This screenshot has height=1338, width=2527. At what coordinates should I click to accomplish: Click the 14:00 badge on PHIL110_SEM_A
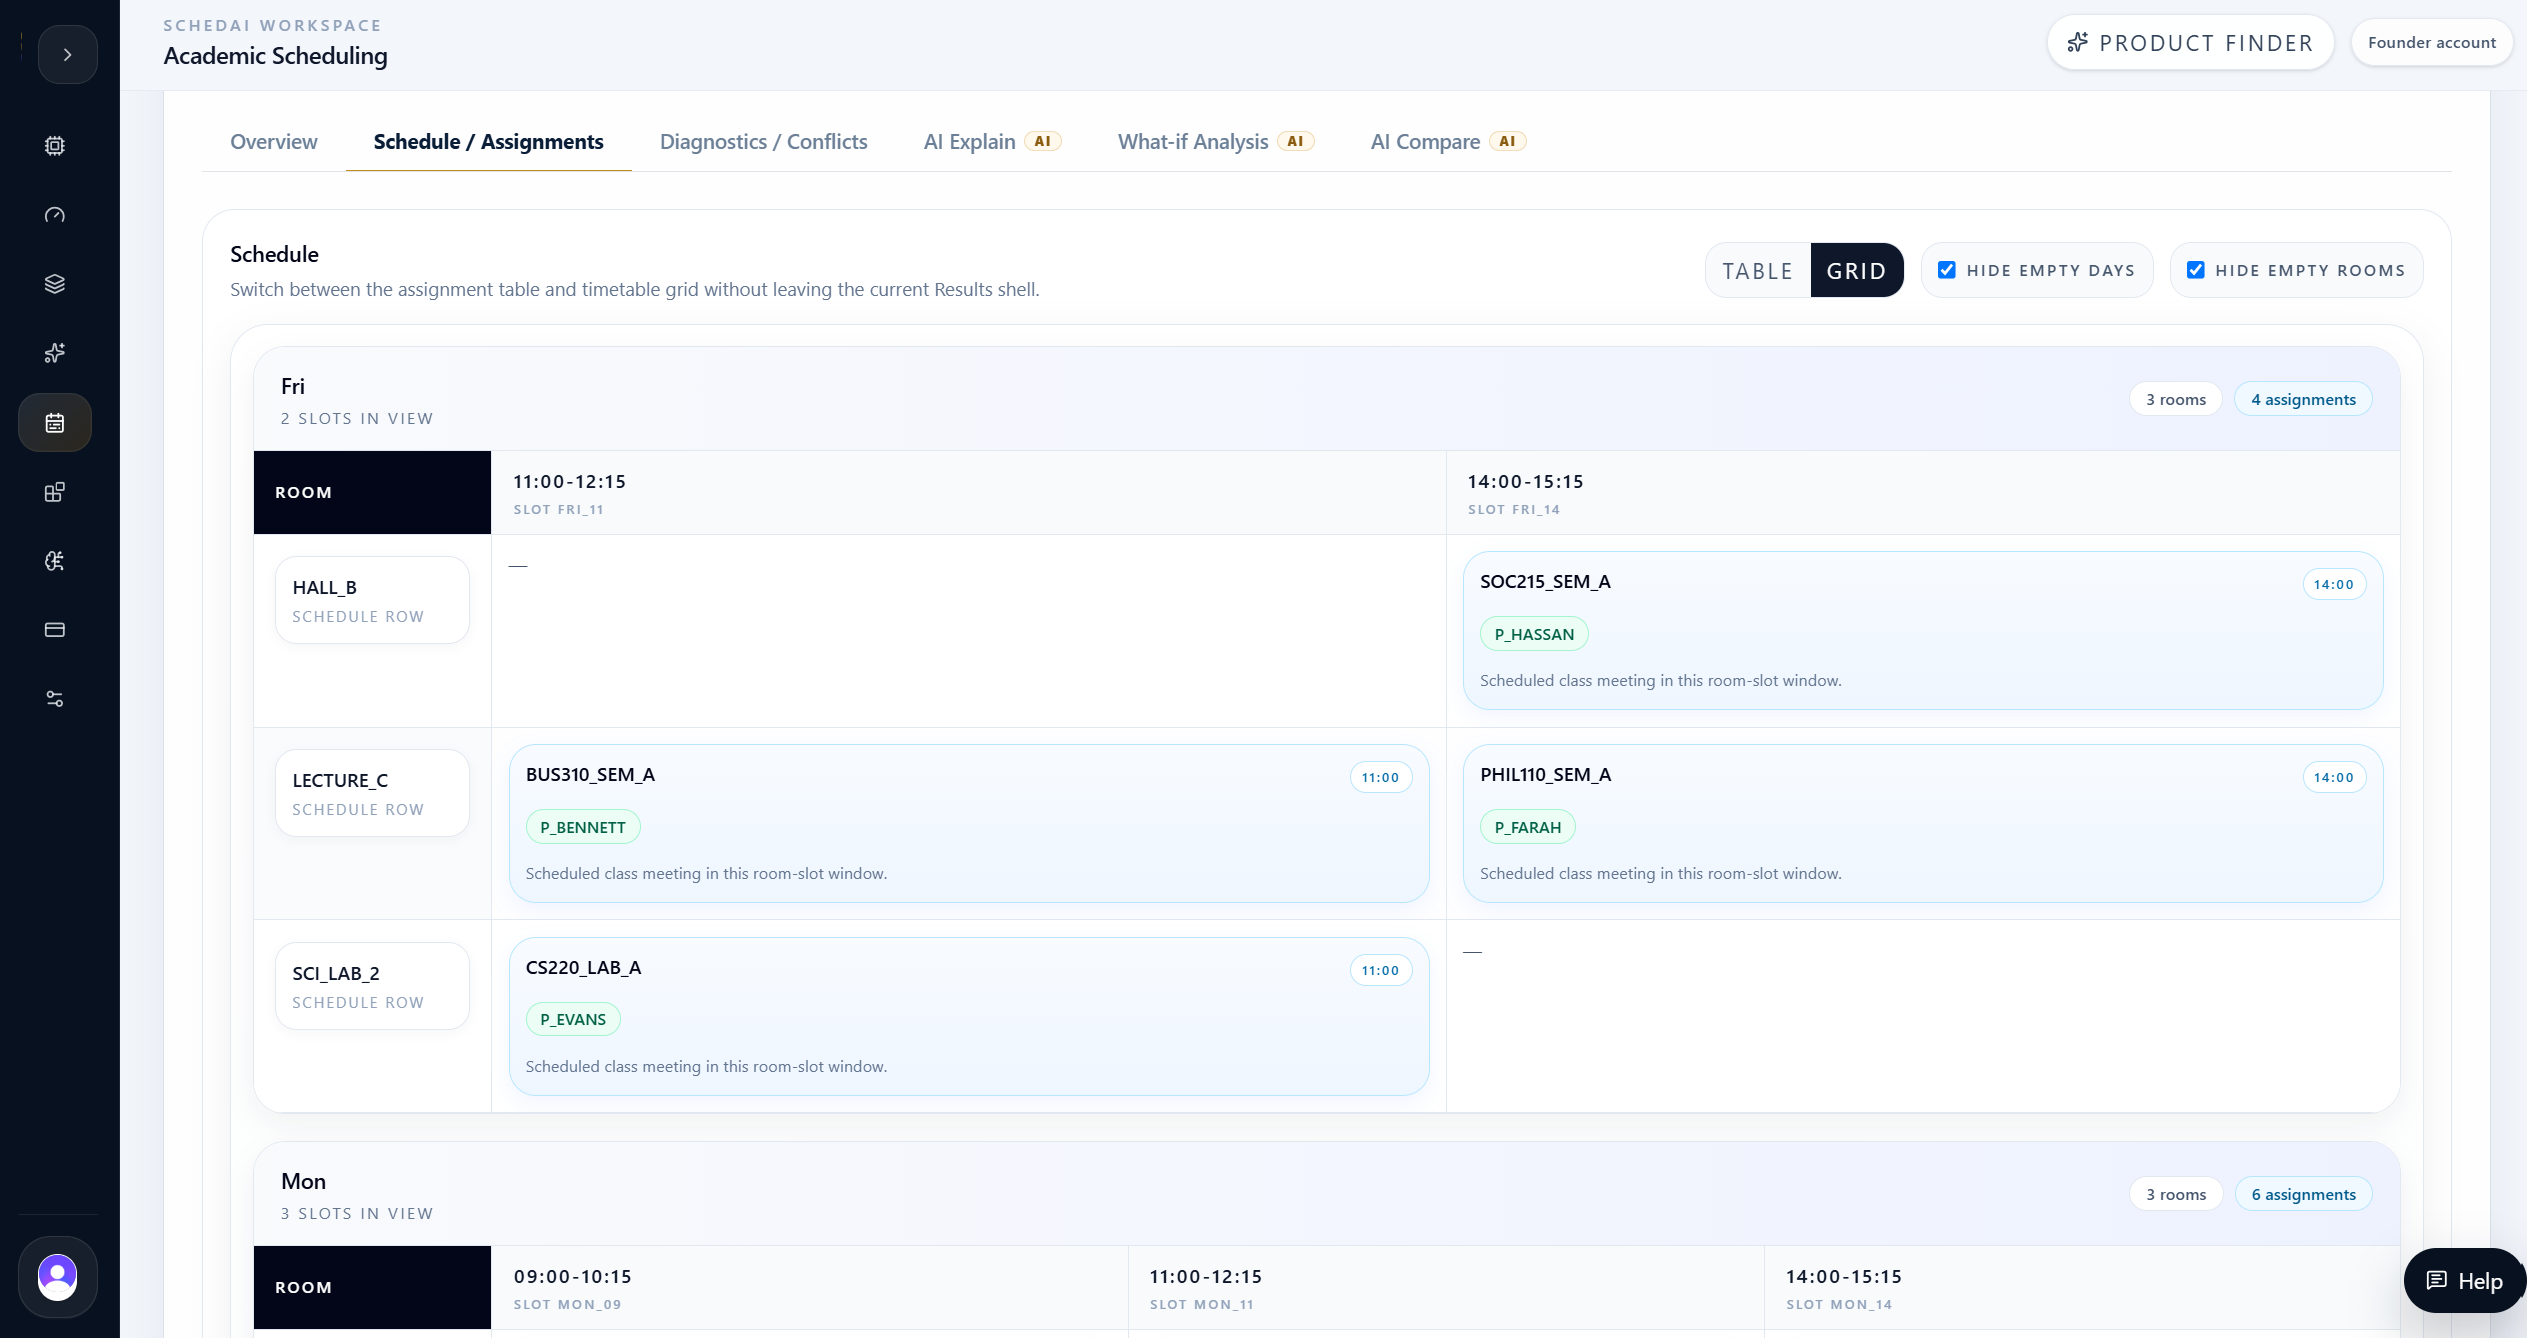[2334, 777]
